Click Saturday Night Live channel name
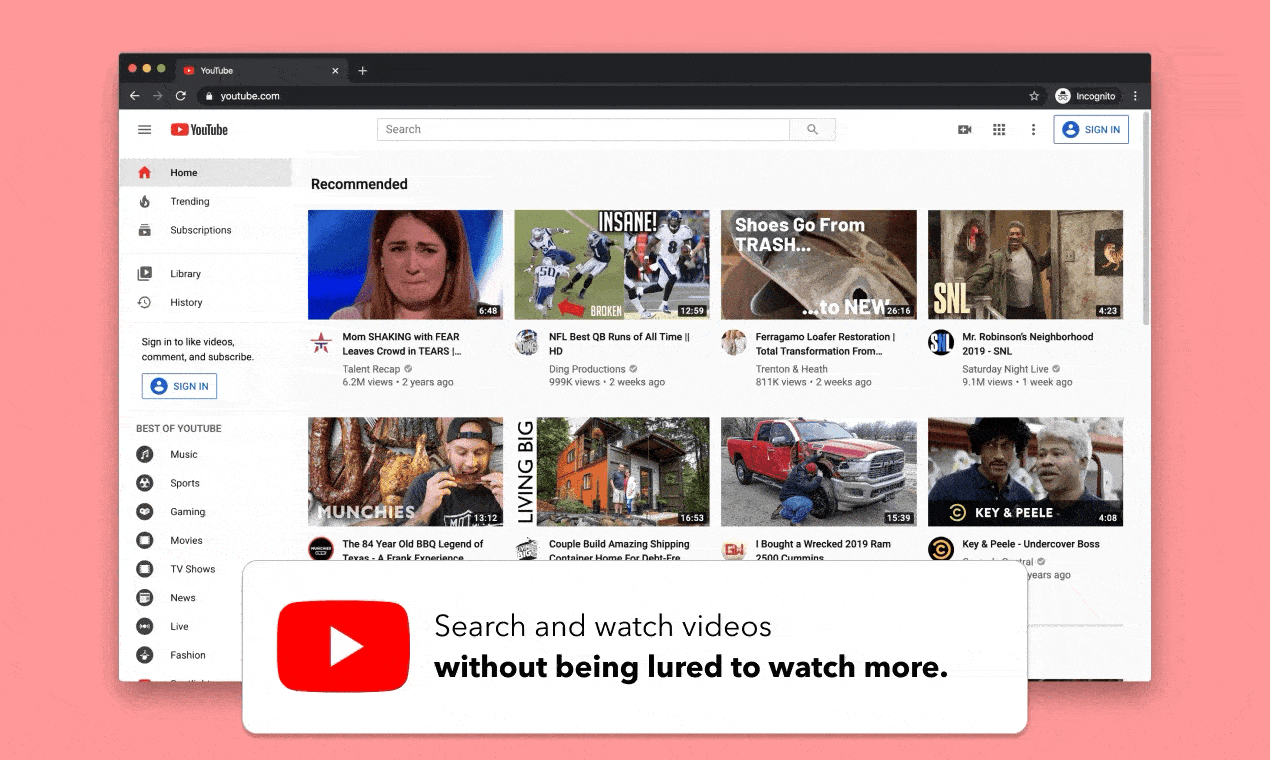The height and width of the screenshot is (760, 1270). 1005,369
